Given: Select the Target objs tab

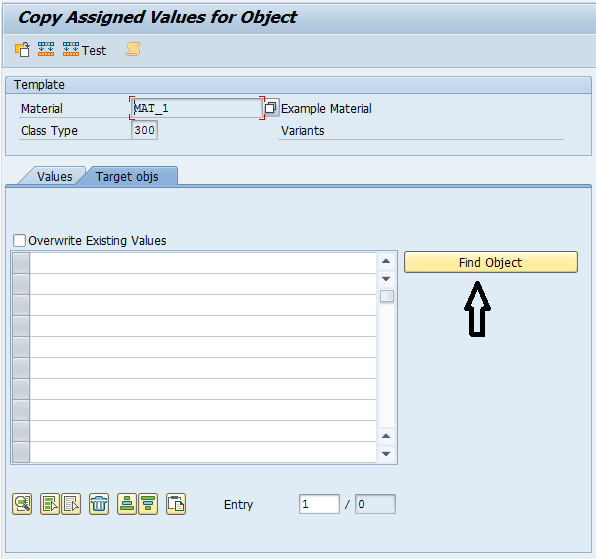Looking at the screenshot, I should pos(127,176).
